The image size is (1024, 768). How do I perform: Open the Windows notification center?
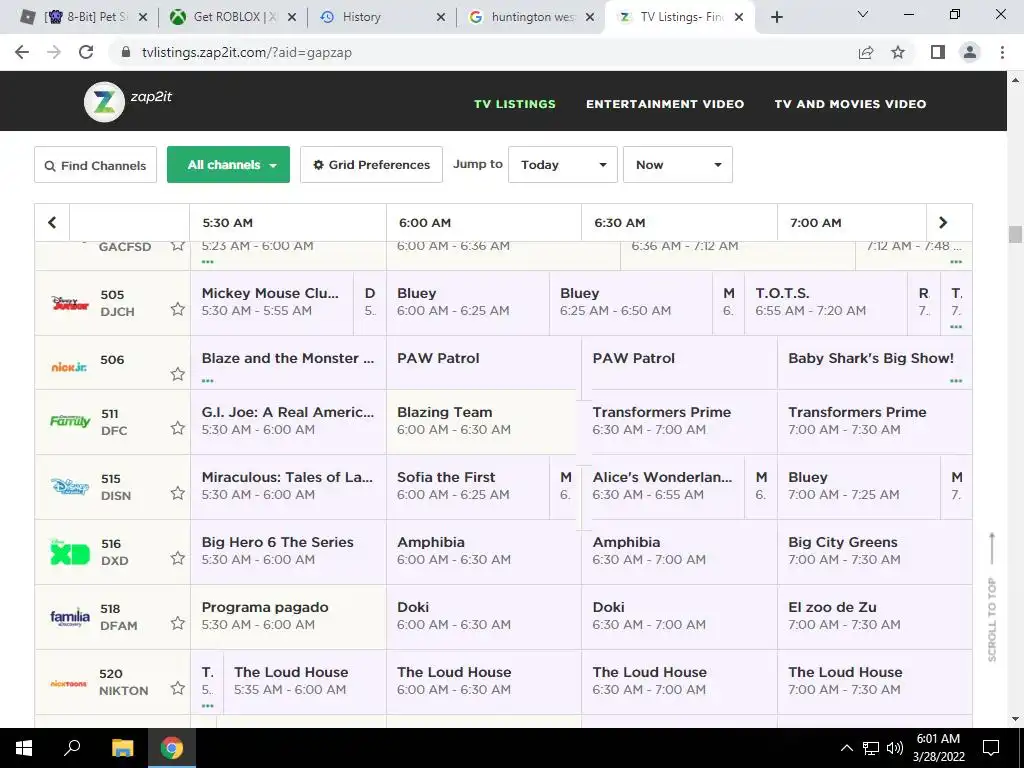tap(991, 748)
